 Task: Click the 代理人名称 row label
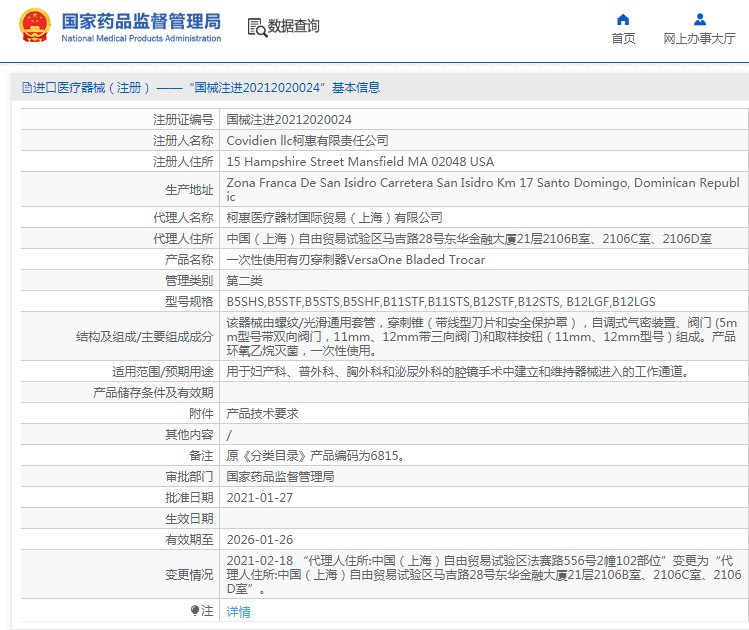pos(183,218)
